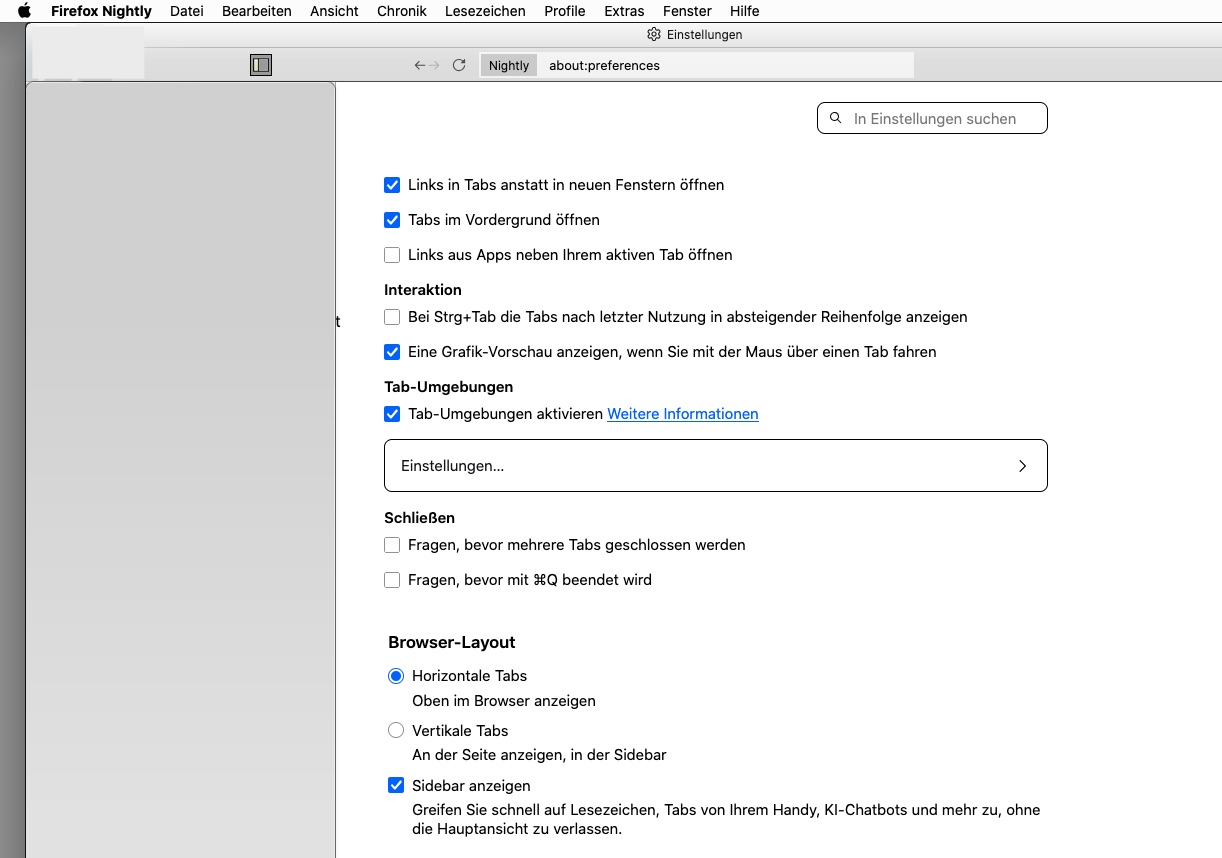The height and width of the screenshot is (858, 1222).
Task: Click the 'In Einstellungen suchen' search field
Action: click(940, 118)
